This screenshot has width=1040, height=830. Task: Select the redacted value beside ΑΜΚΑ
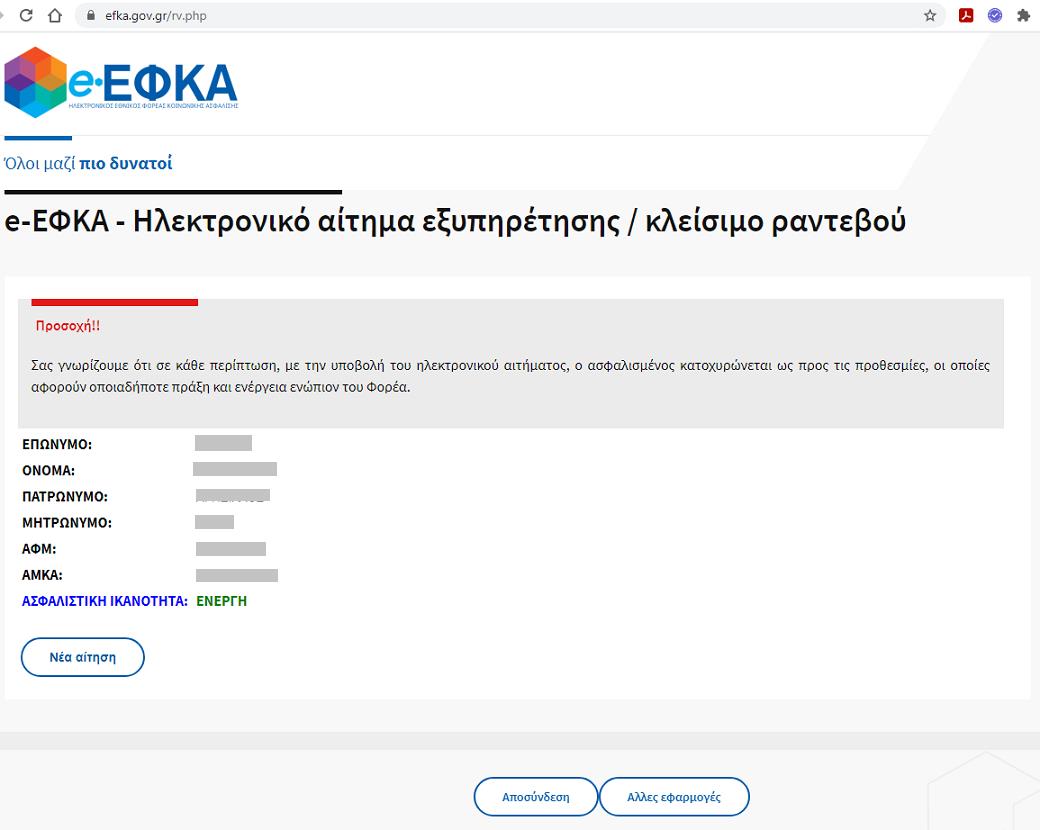pos(236,575)
